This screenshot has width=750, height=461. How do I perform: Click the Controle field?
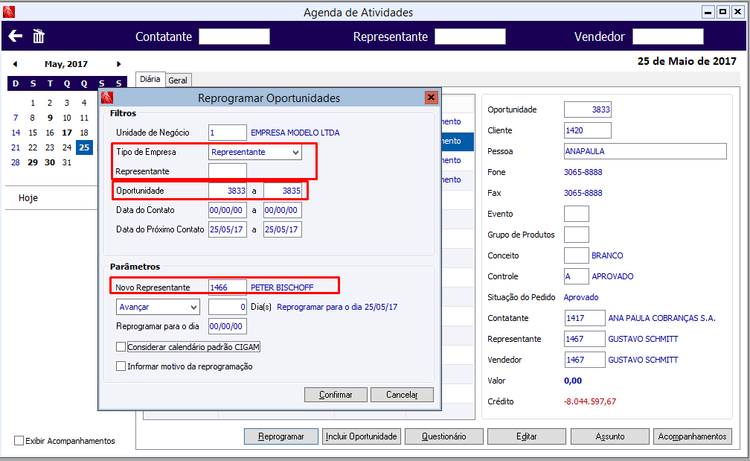[576, 276]
